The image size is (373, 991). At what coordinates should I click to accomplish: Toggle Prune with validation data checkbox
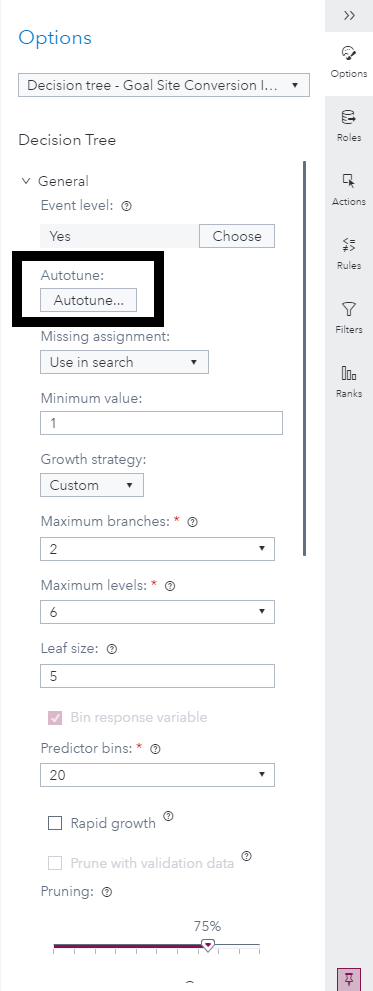tap(56, 863)
